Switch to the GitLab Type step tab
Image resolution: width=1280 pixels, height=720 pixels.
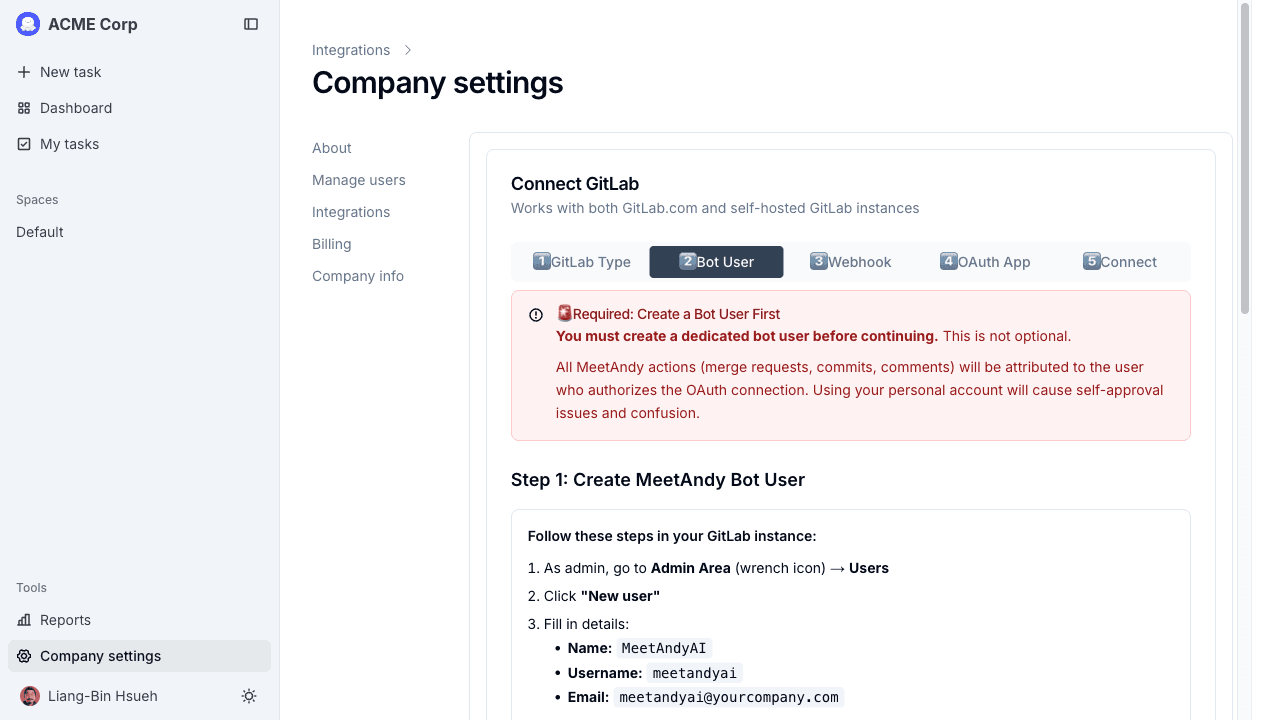coord(581,262)
